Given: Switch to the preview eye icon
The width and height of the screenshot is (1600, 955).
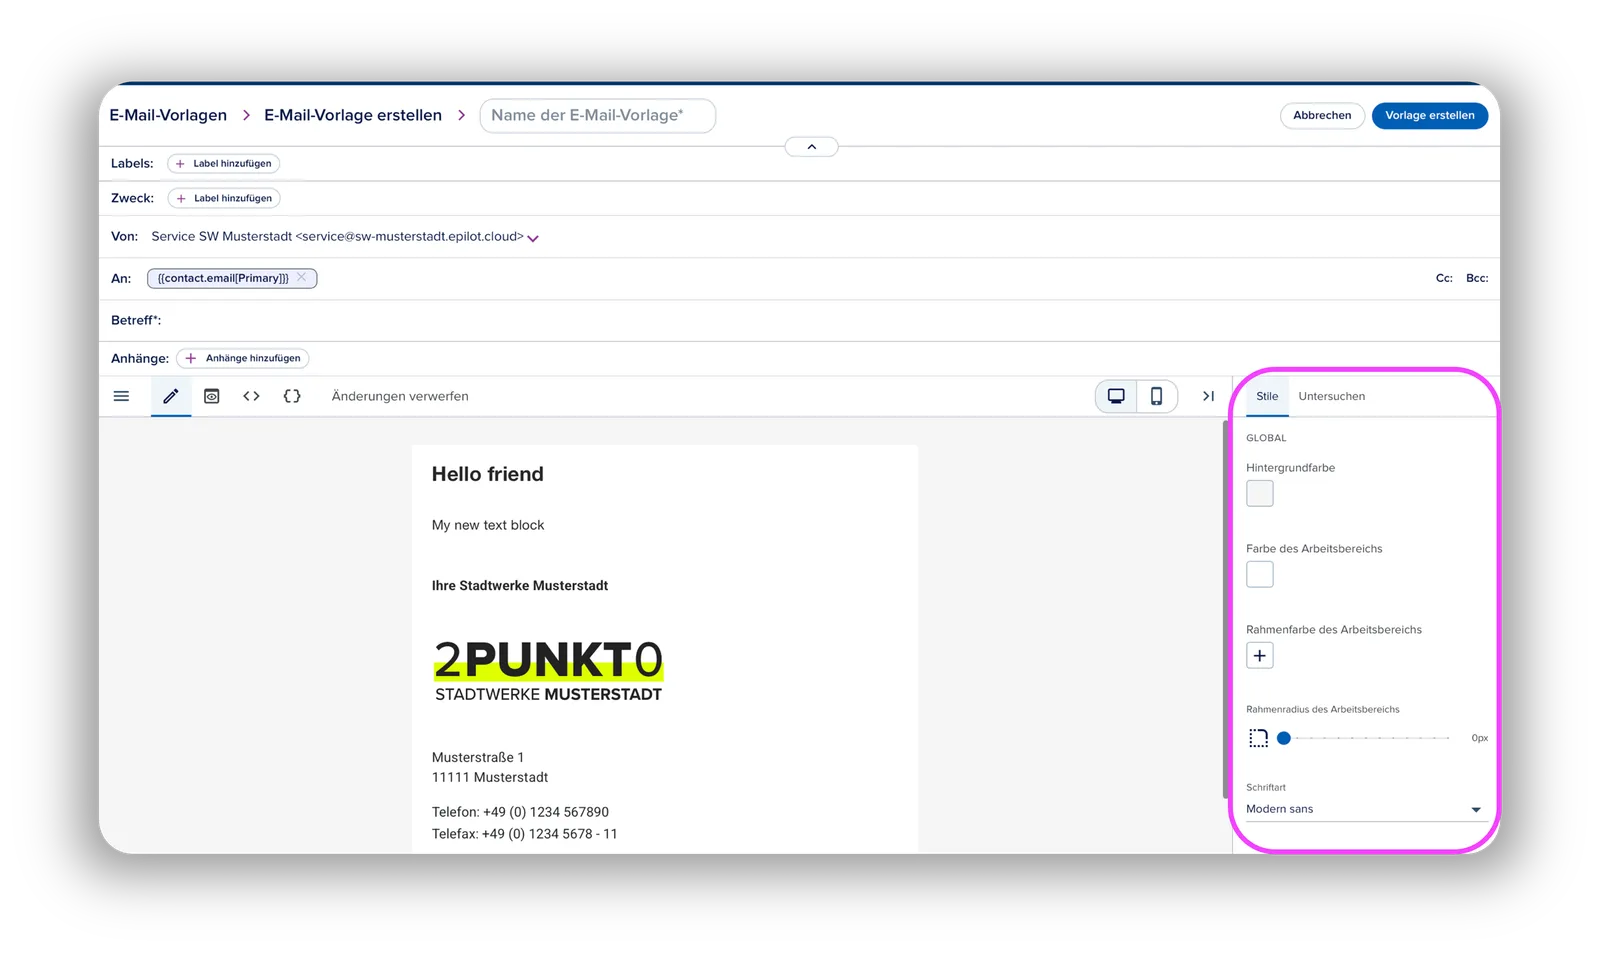Looking at the screenshot, I should point(212,396).
